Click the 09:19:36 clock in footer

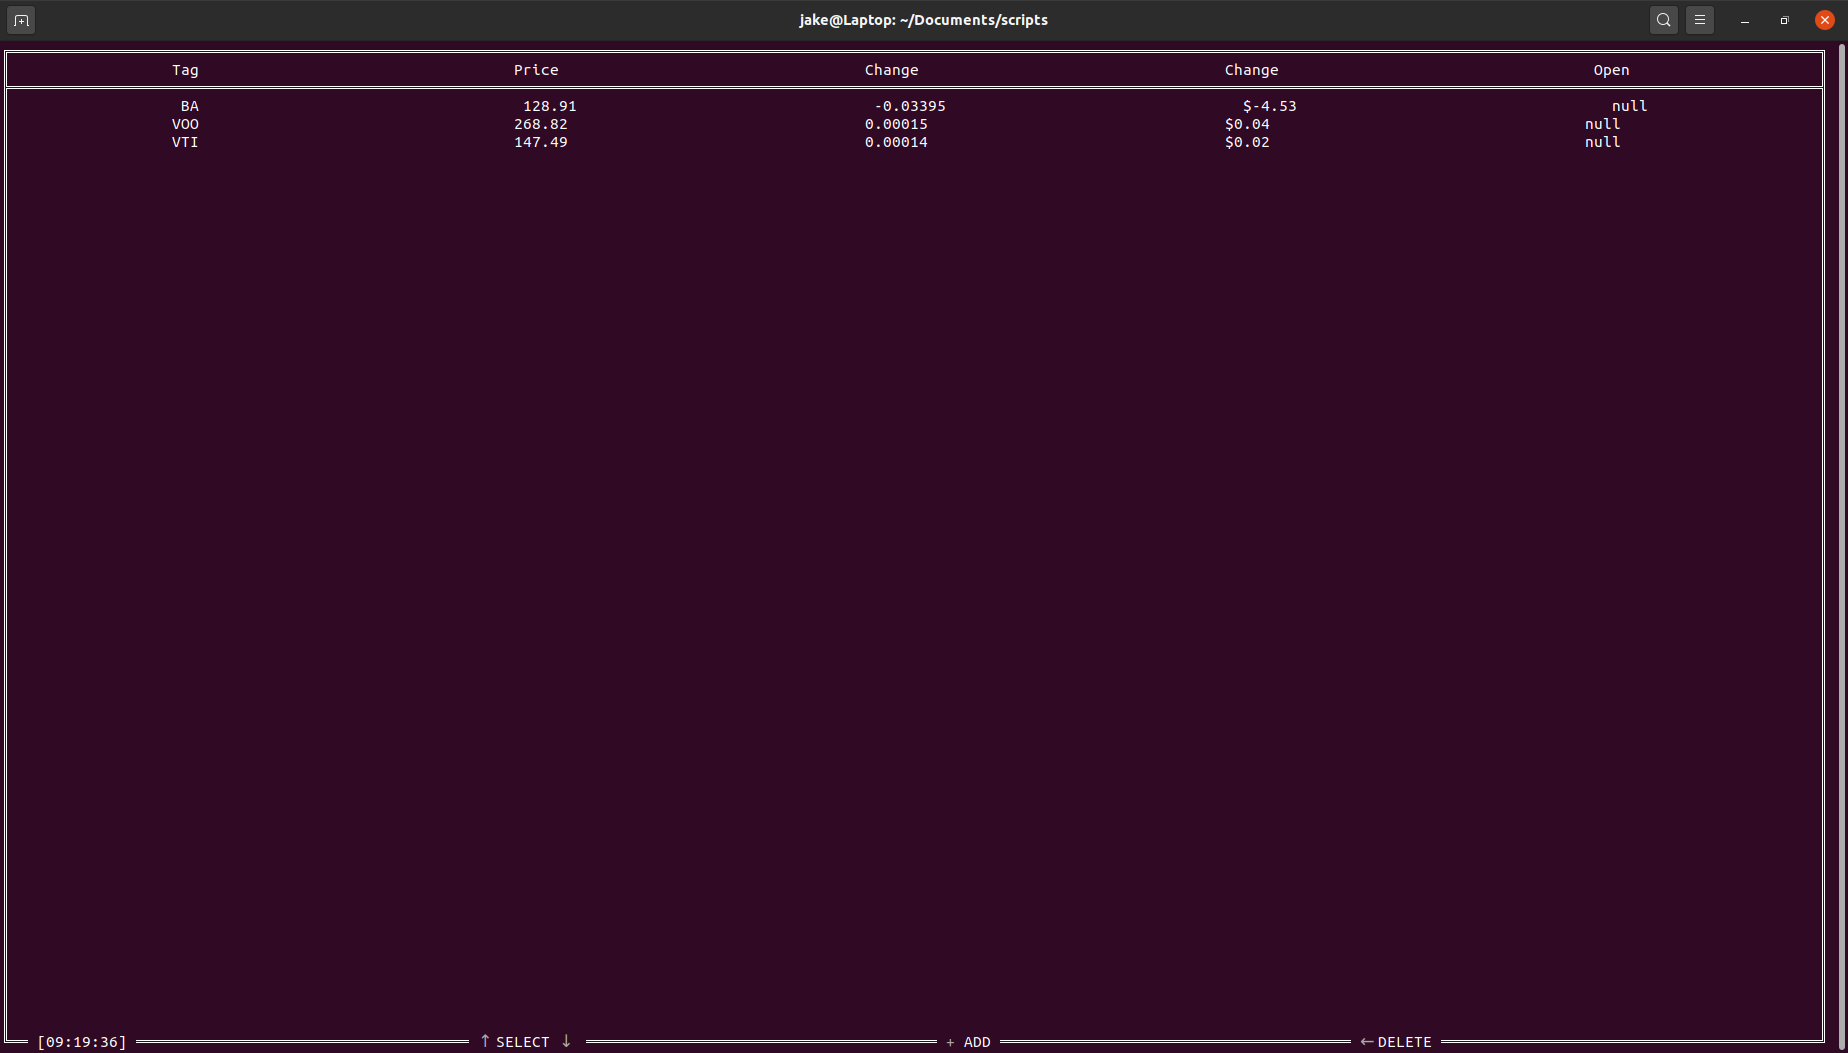coord(82,1042)
